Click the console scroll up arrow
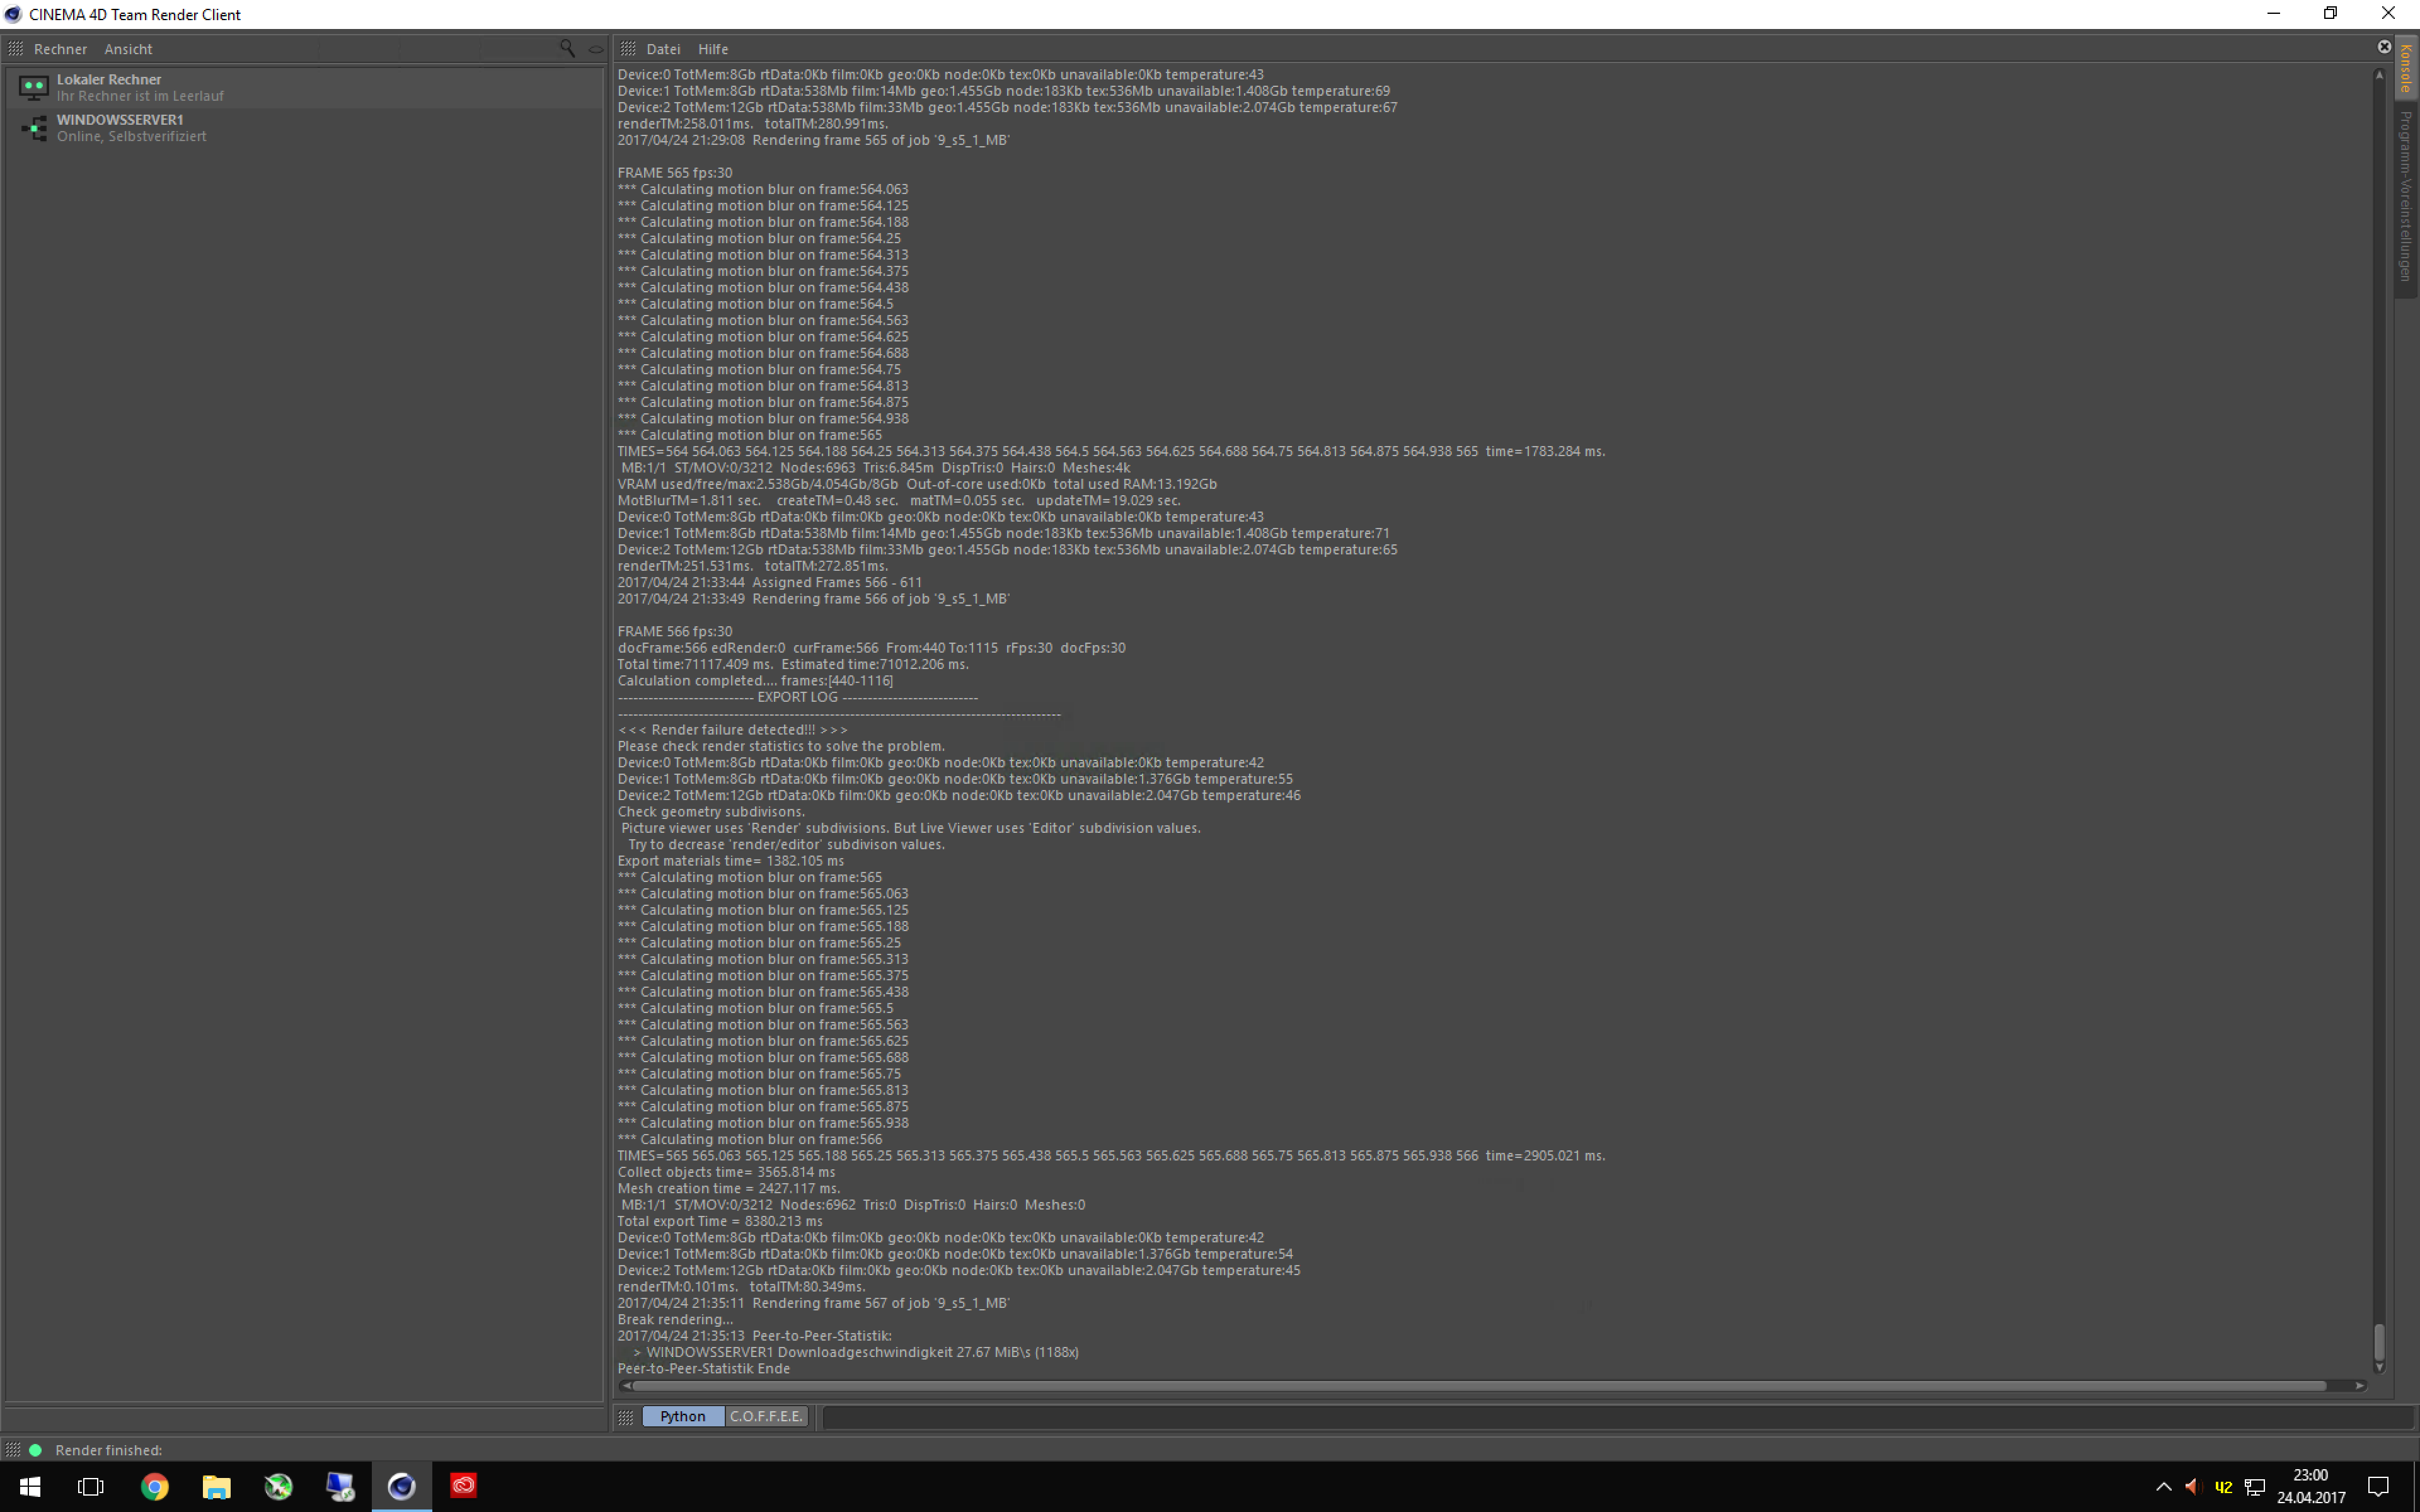Image resolution: width=2420 pixels, height=1512 pixels. [x=2380, y=74]
